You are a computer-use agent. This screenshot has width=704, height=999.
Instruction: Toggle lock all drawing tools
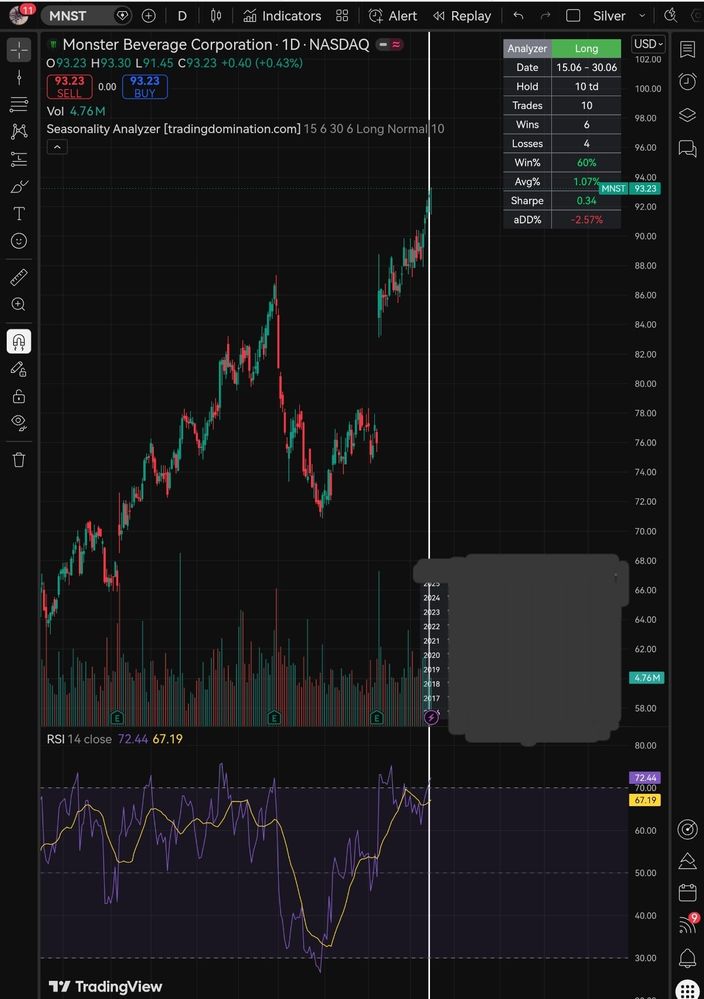pyautogui.click(x=19, y=396)
